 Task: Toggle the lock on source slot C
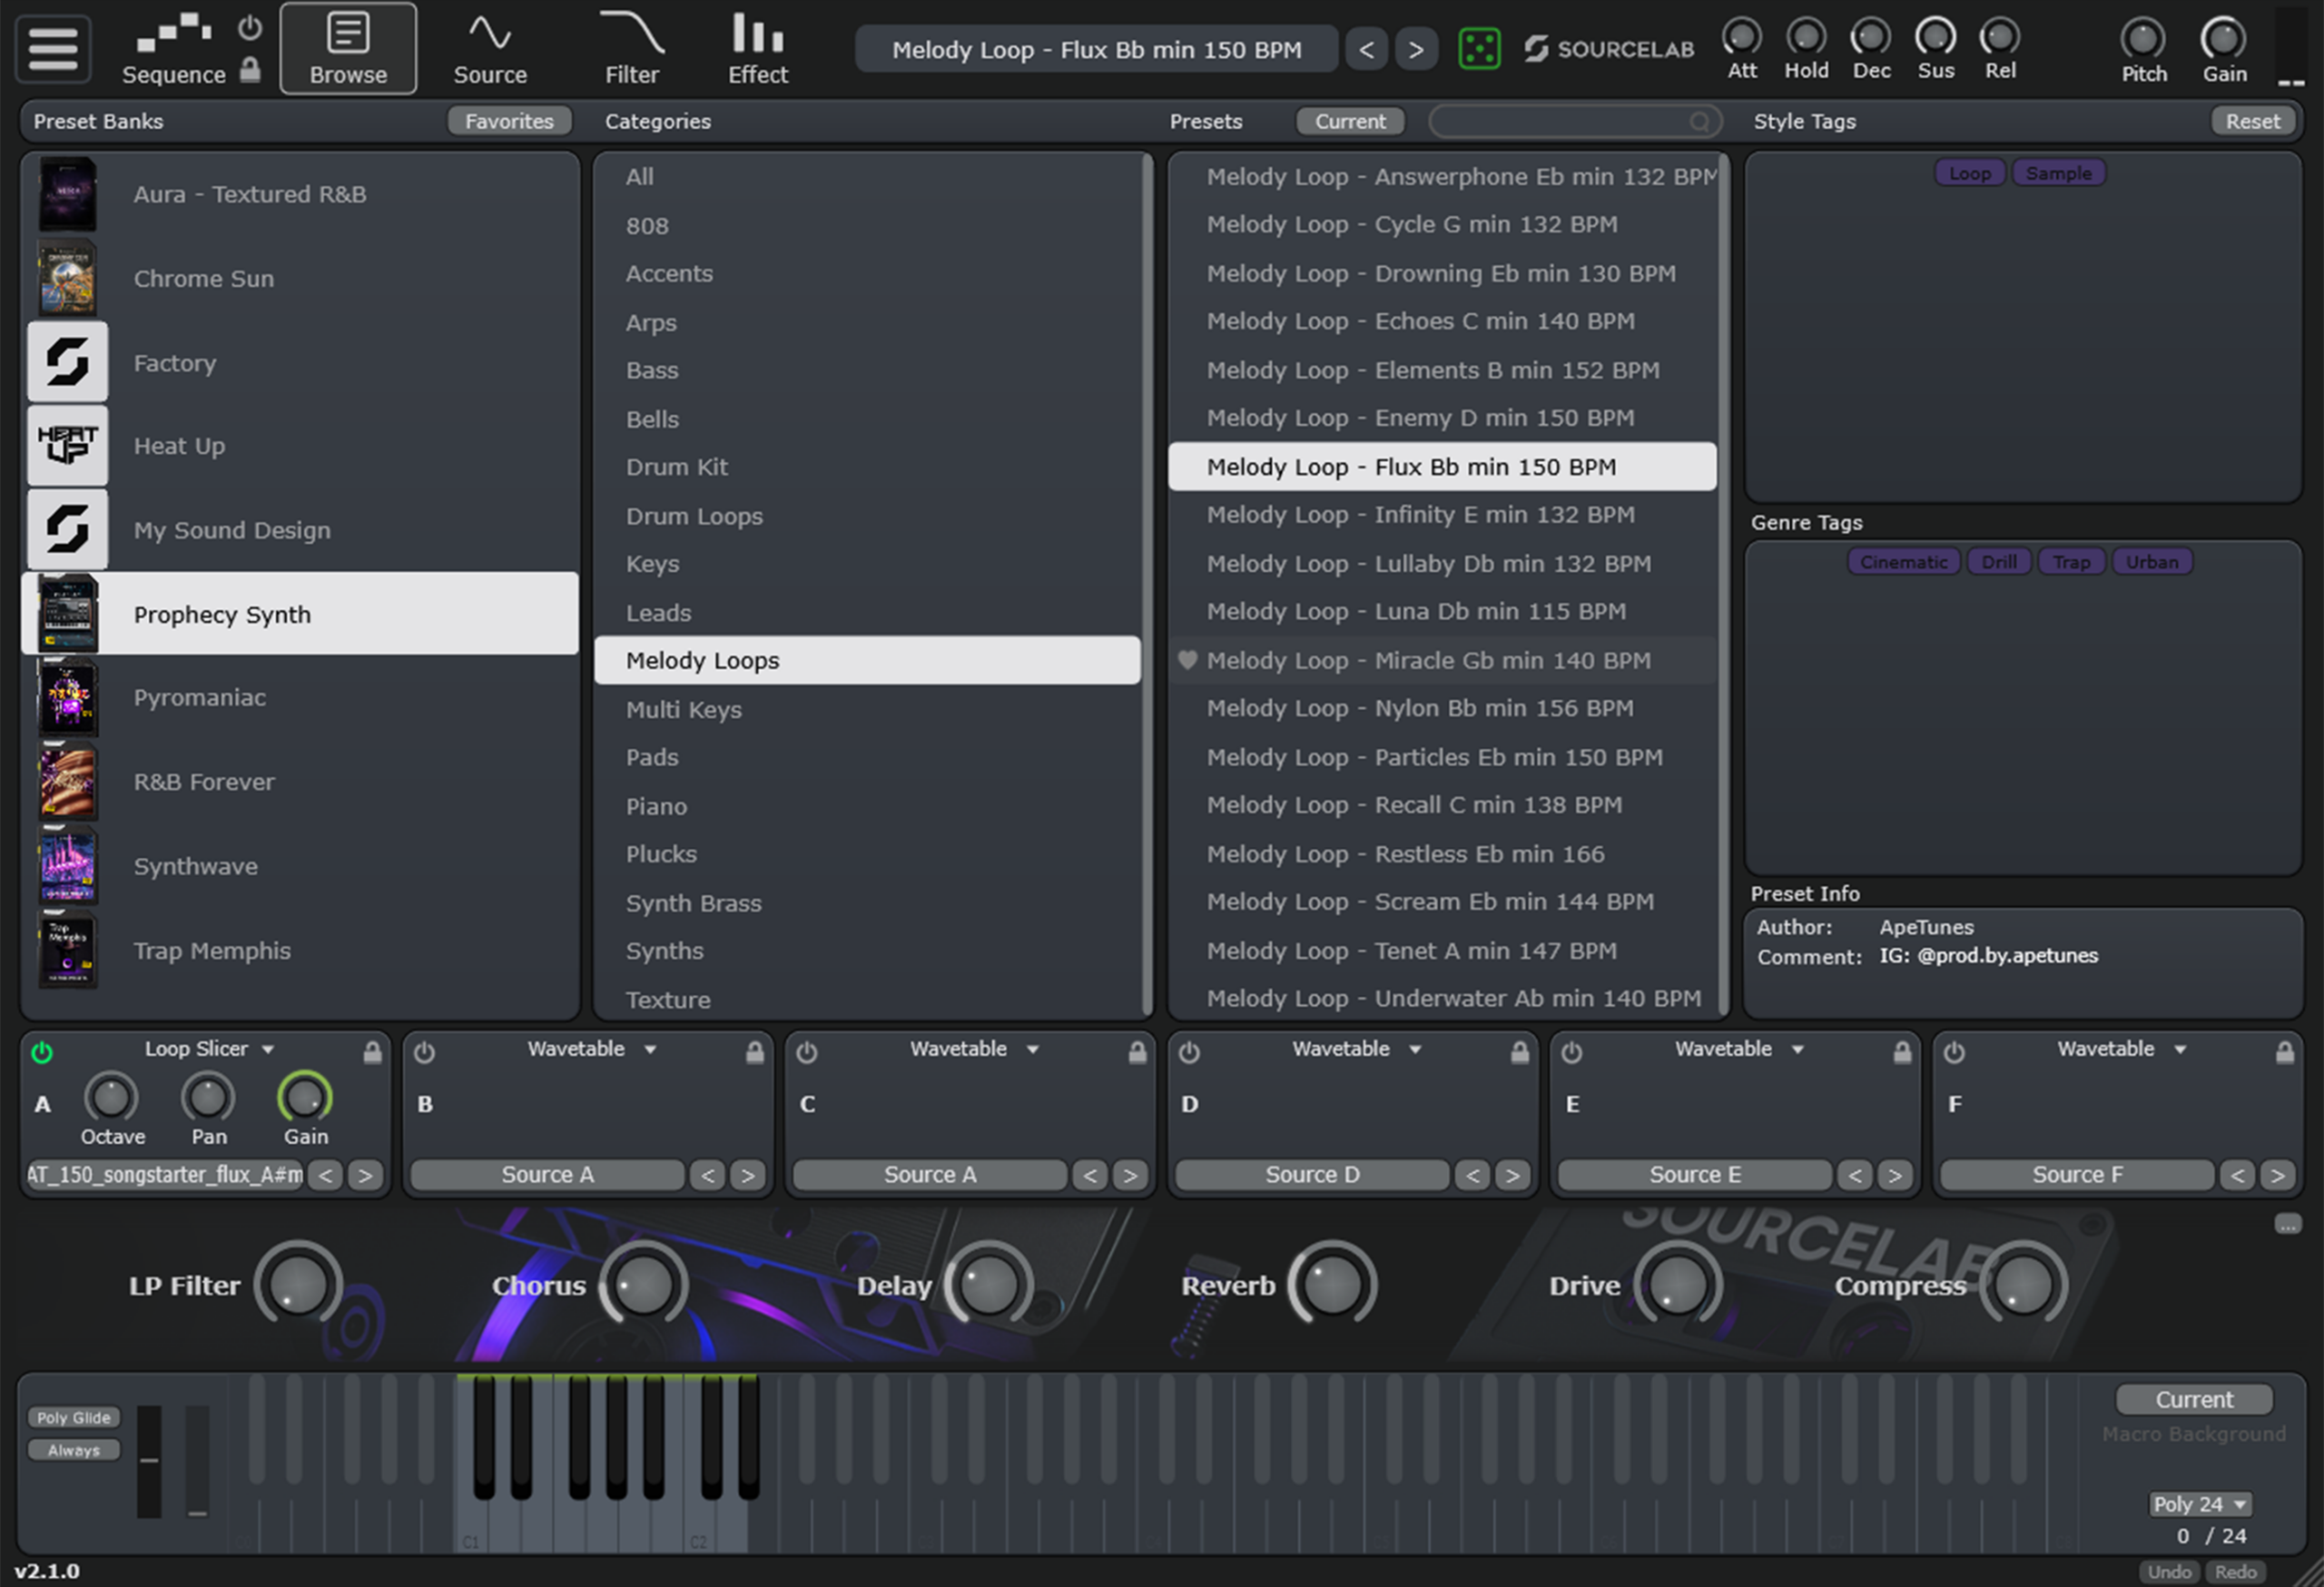click(1137, 1051)
